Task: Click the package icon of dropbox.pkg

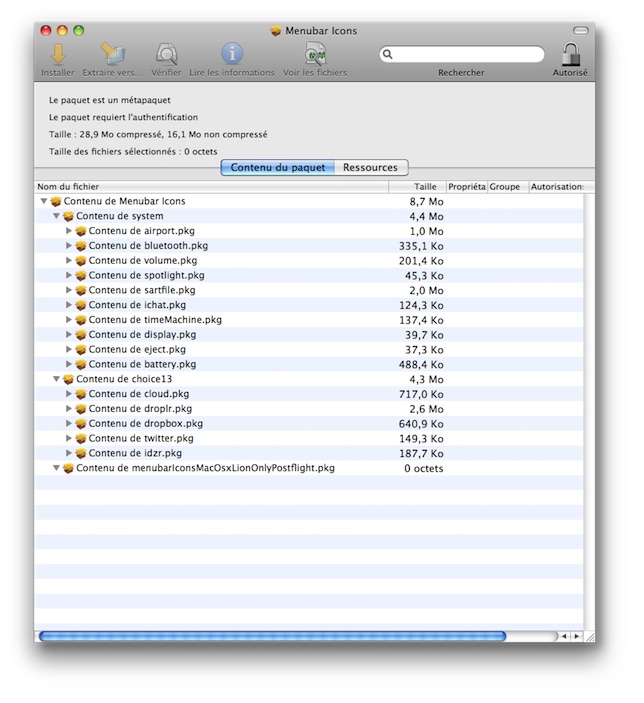Action: point(81,424)
